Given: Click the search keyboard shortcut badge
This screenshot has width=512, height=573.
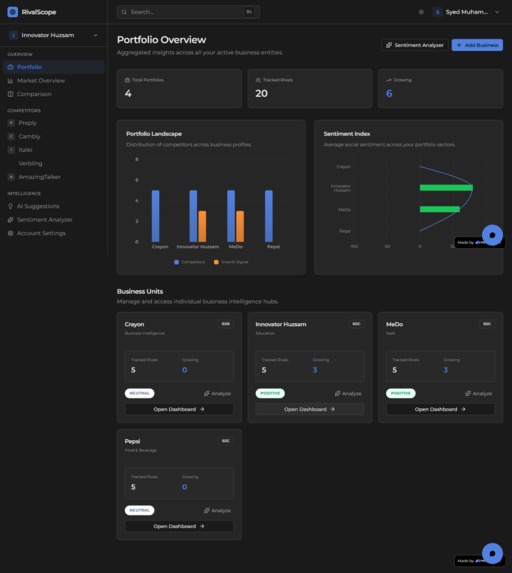Looking at the screenshot, I should (x=249, y=12).
